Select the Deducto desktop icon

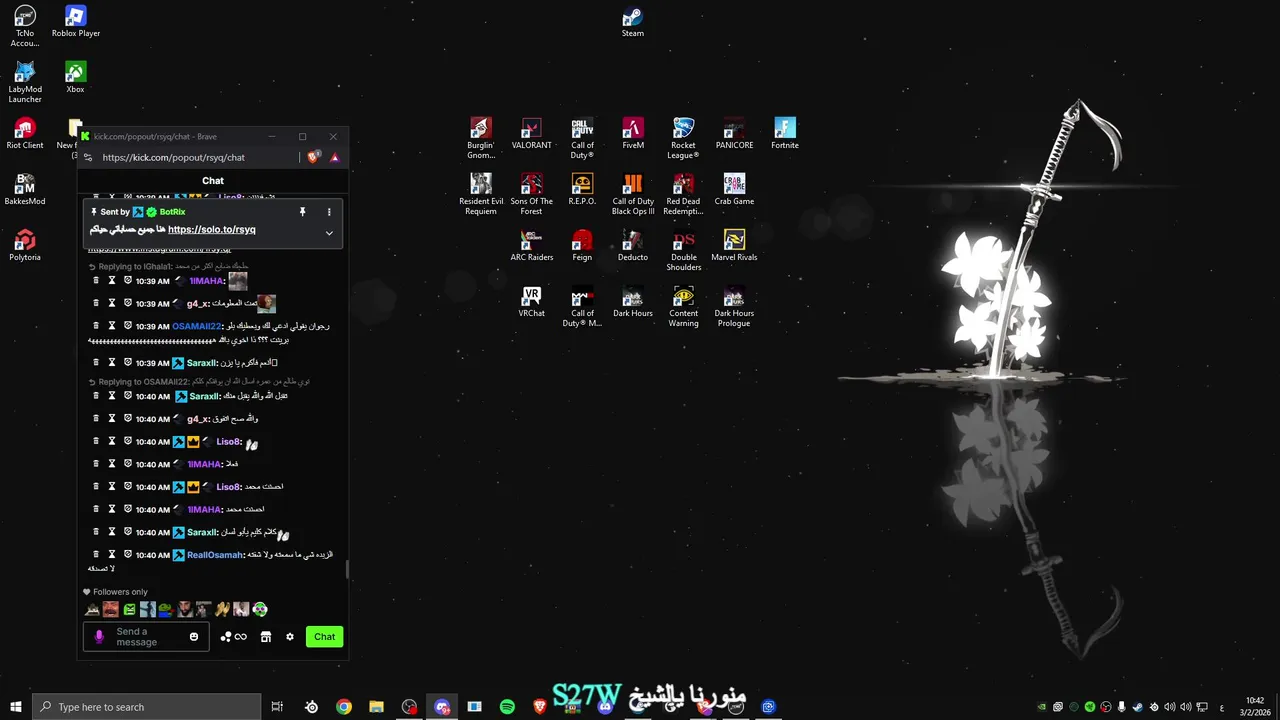(x=633, y=246)
